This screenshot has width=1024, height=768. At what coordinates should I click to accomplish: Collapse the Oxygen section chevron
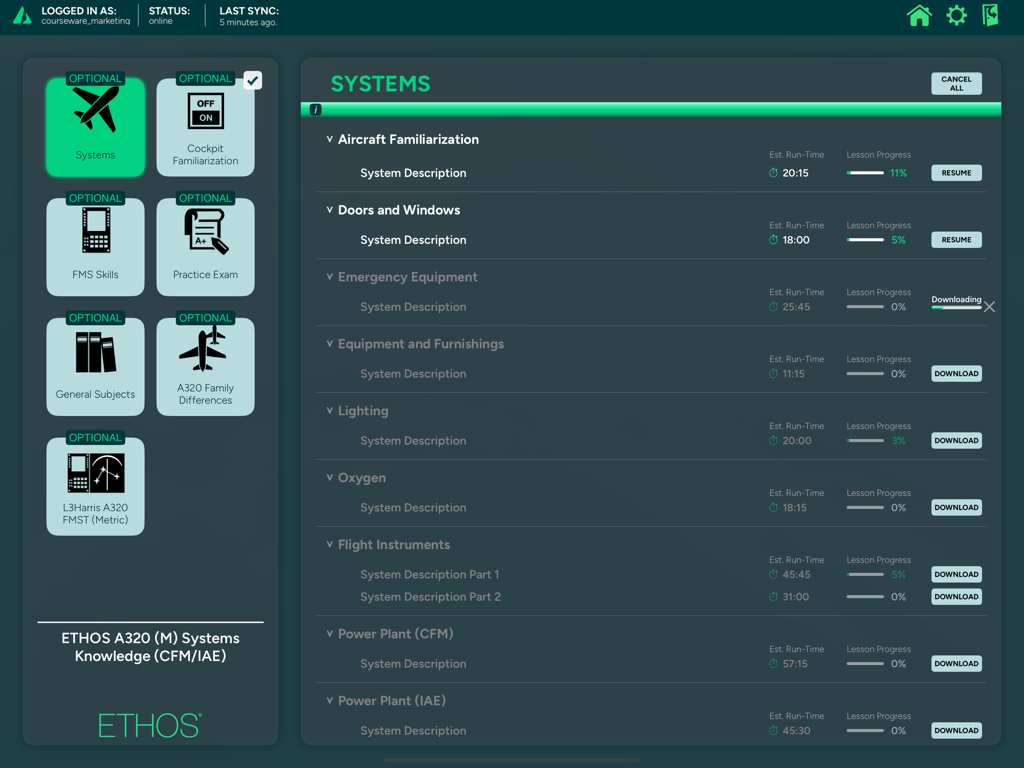[330, 477]
